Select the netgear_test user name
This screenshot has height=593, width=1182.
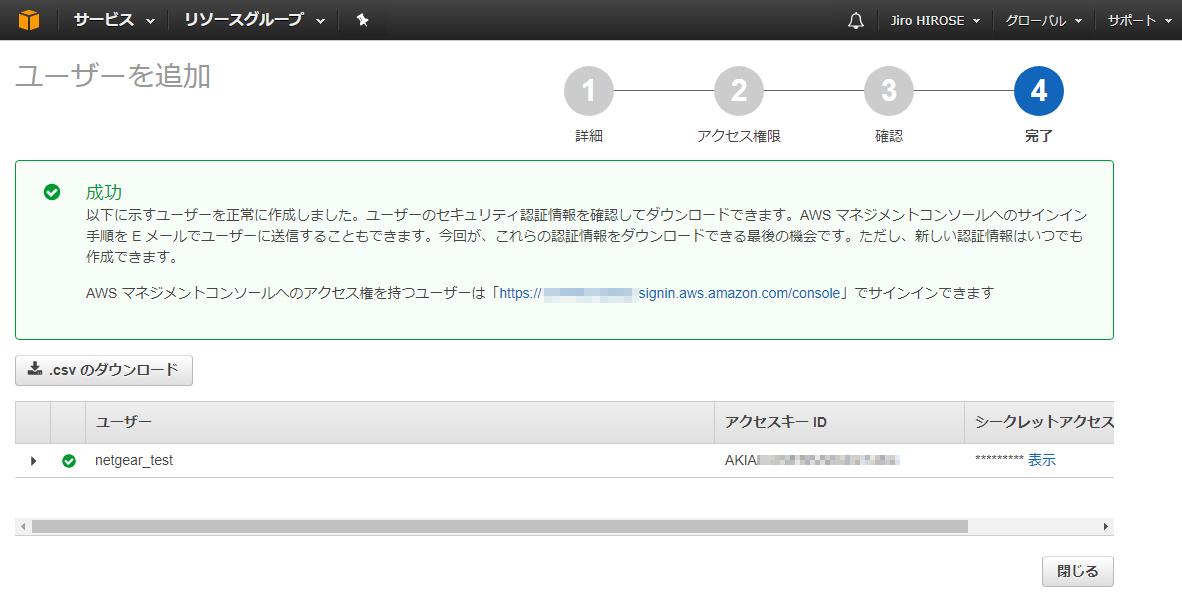click(134, 460)
